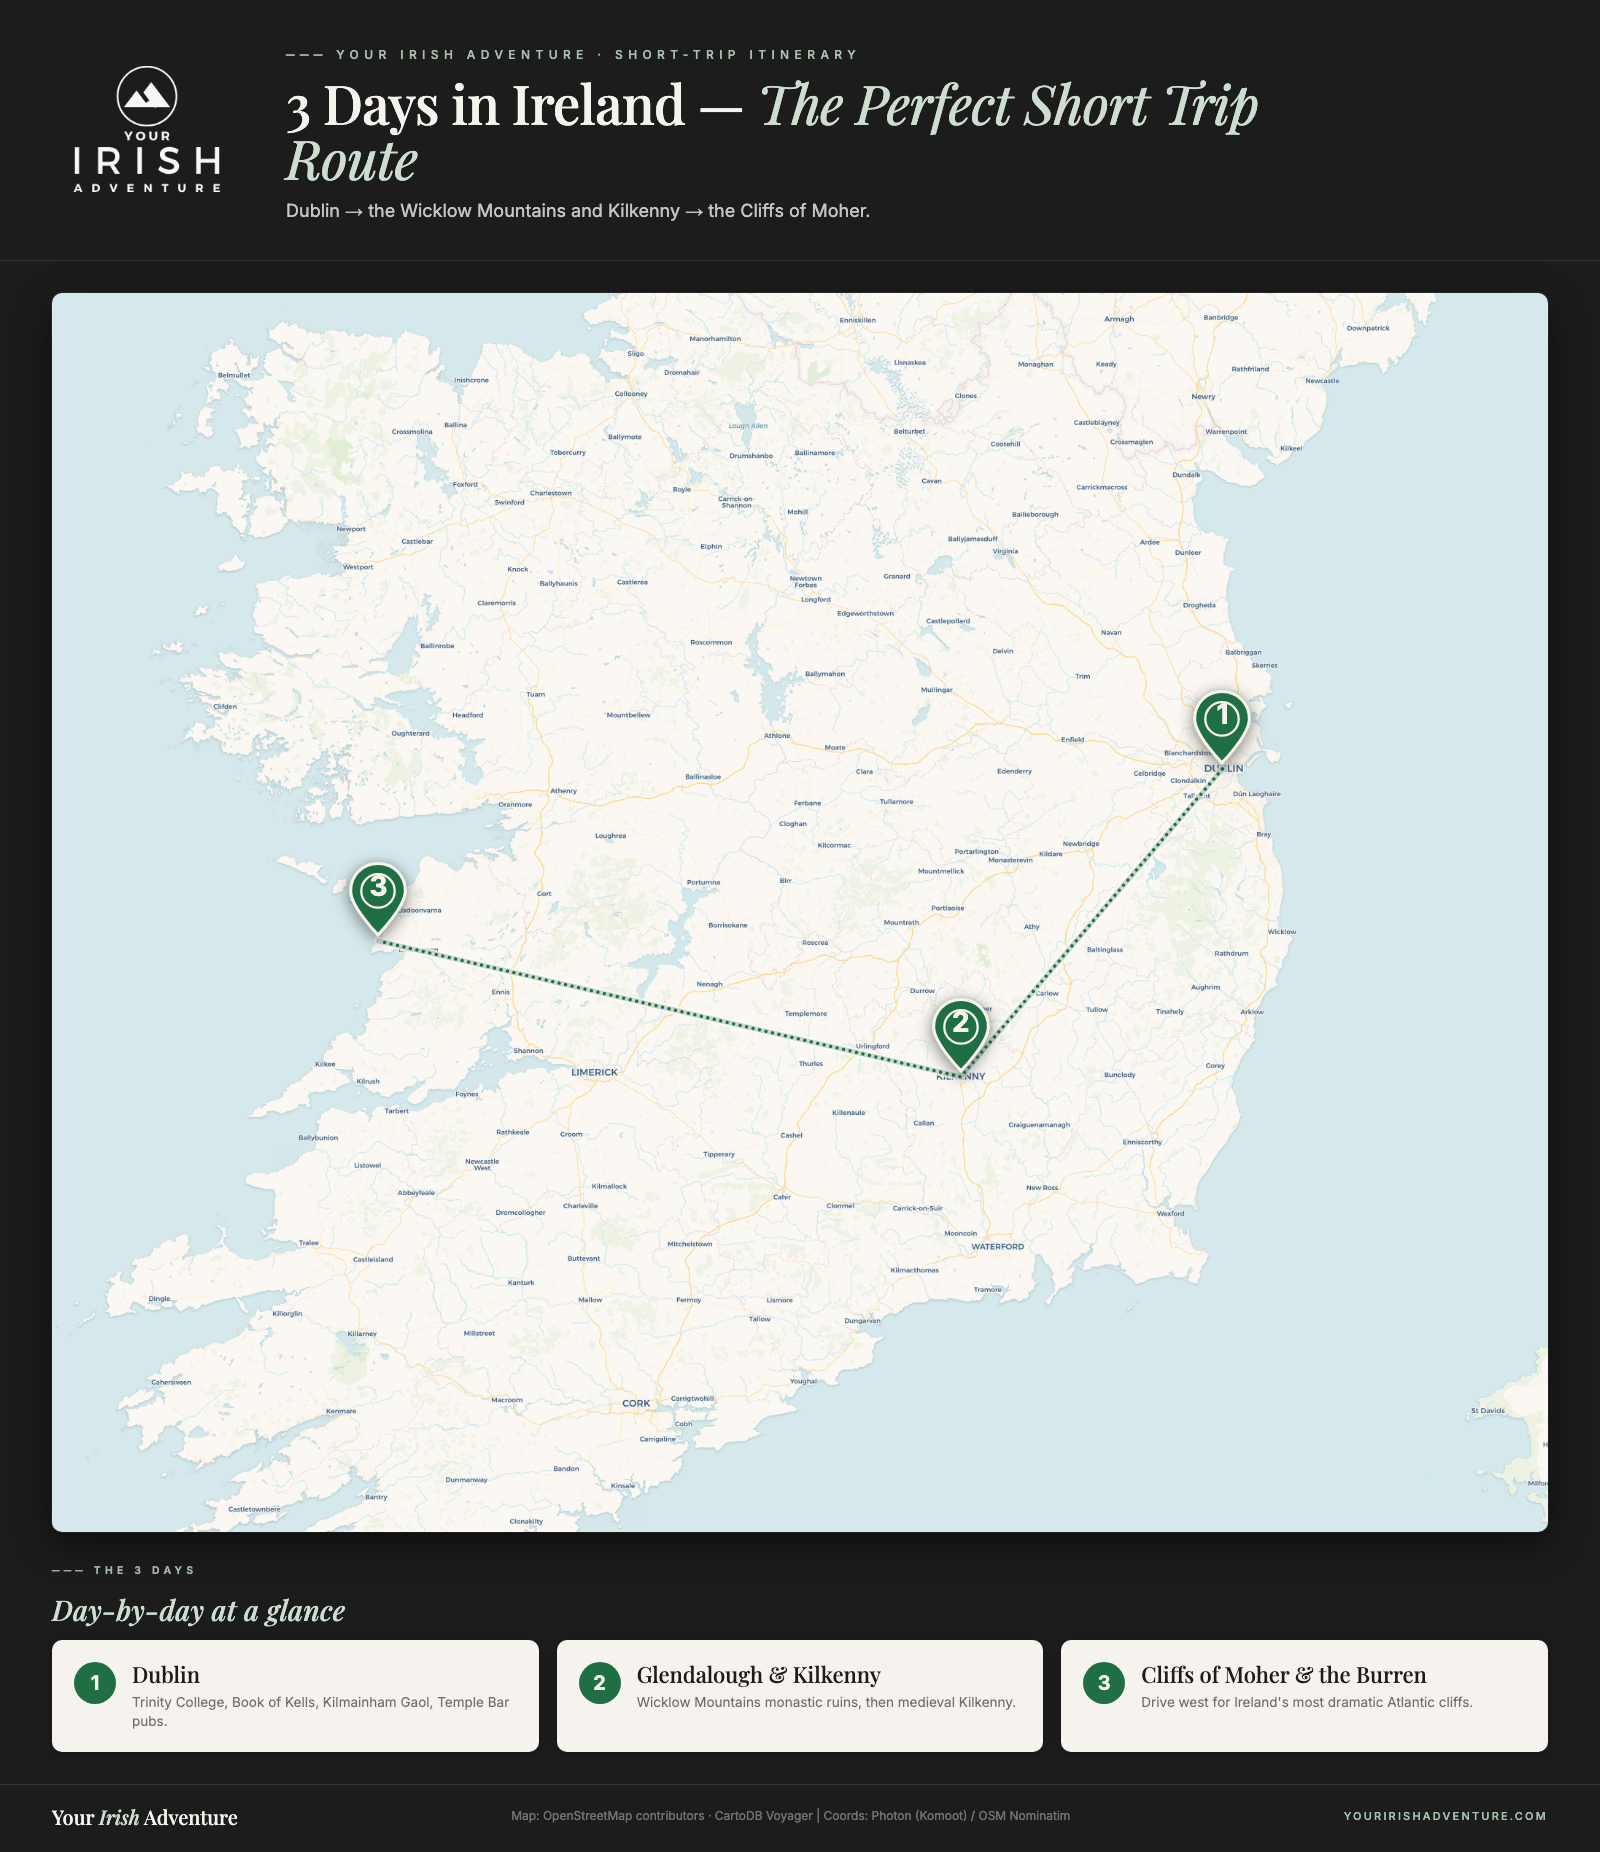Click the WATERFORD city label on map
1600x1852 pixels.
998,1247
